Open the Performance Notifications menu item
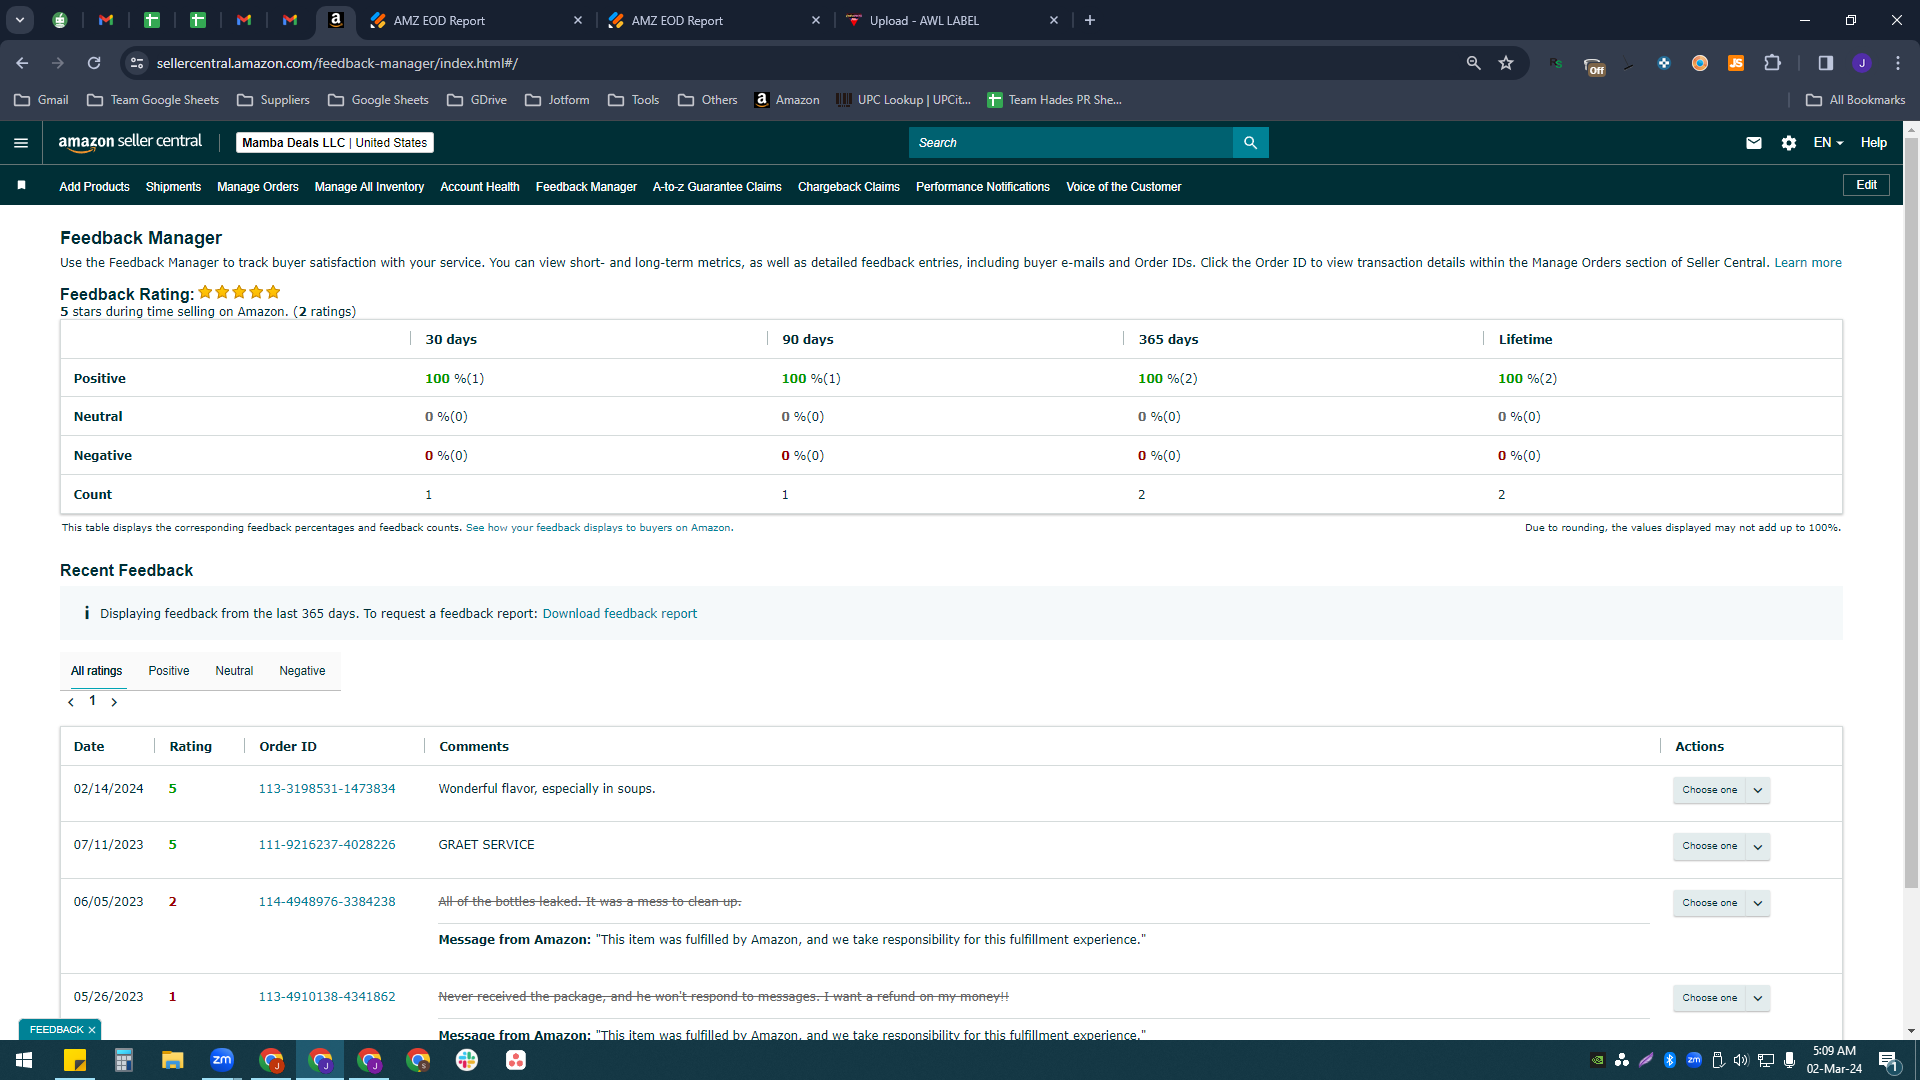 point(983,187)
